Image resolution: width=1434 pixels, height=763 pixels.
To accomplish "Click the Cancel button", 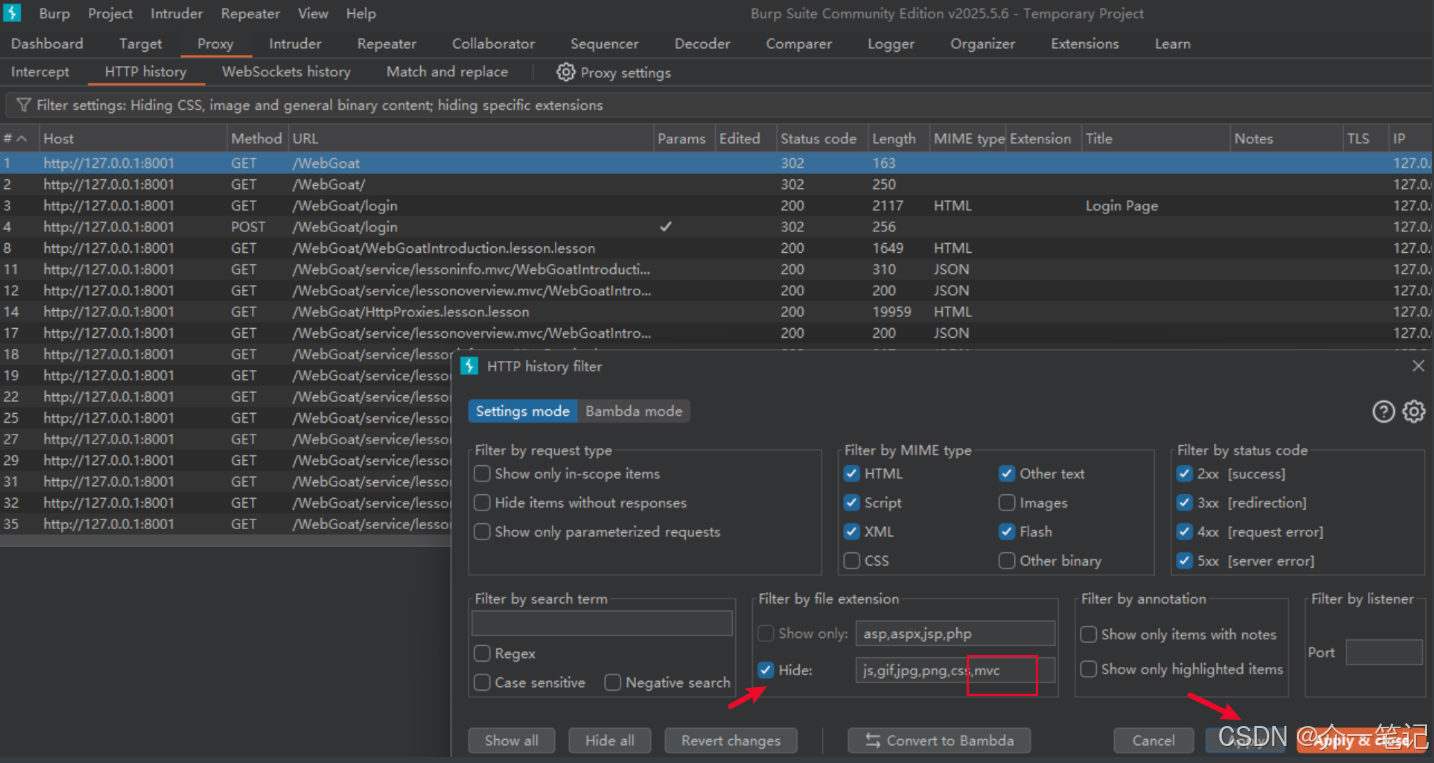I will [1153, 741].
